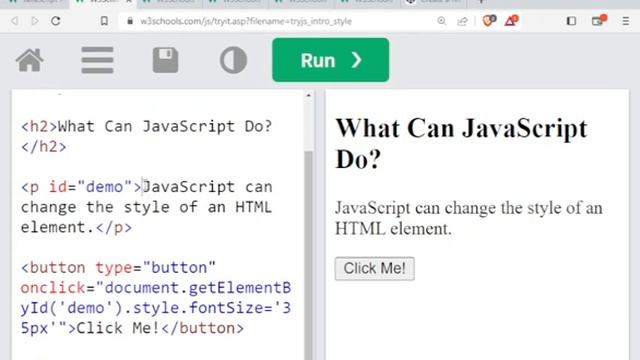640x360 pixels.
Task: Click the w3schools URL address bar
Action: 246,21
